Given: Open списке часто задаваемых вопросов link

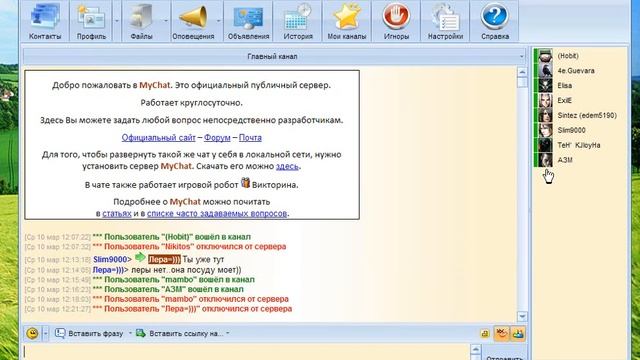Looking at the screenshot, I should click(x=217, y=213).
